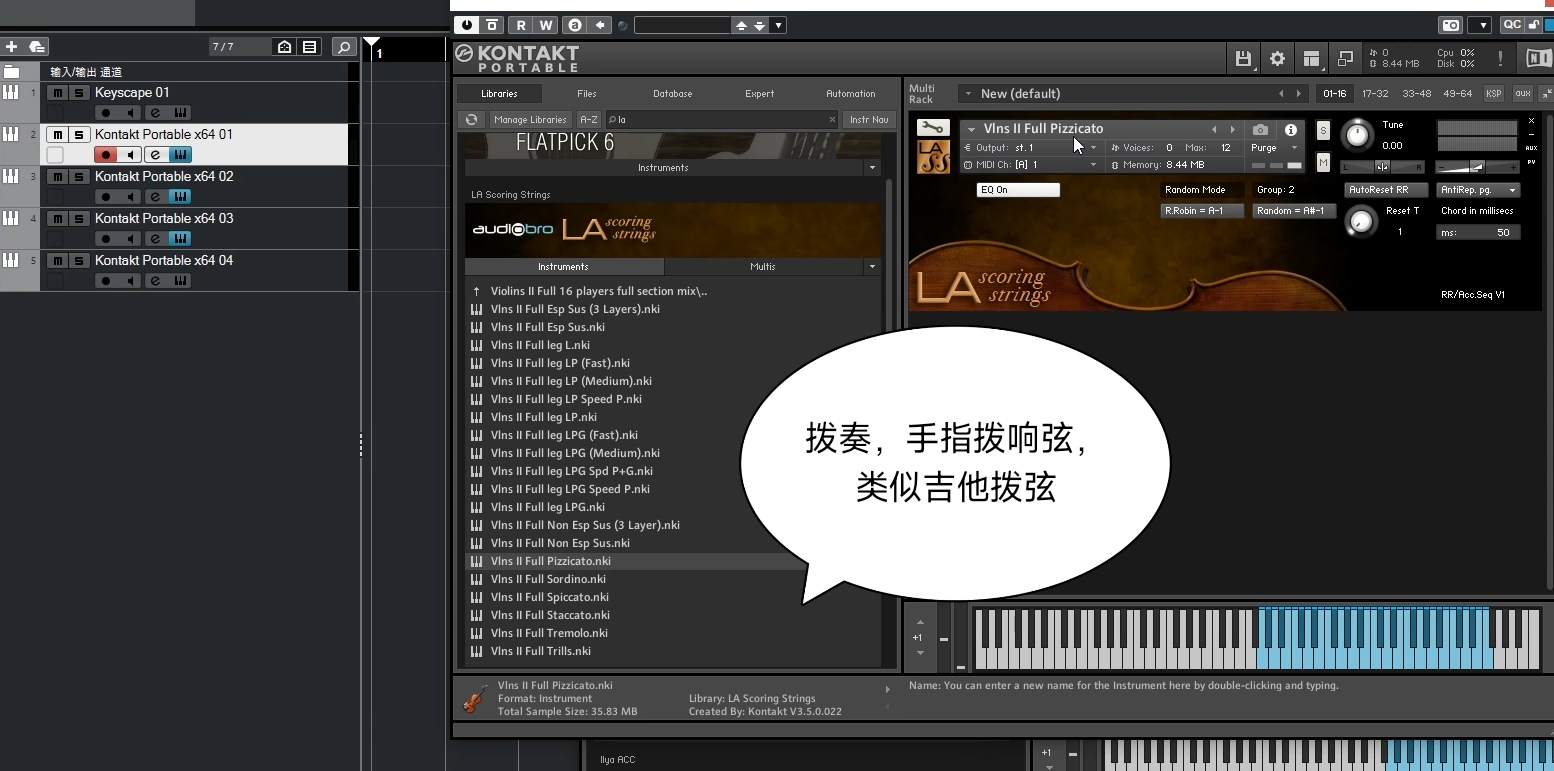This screenshot has width=1554, height=771.
Task: Toggle Write automation W button
Action: coord(546,25)
